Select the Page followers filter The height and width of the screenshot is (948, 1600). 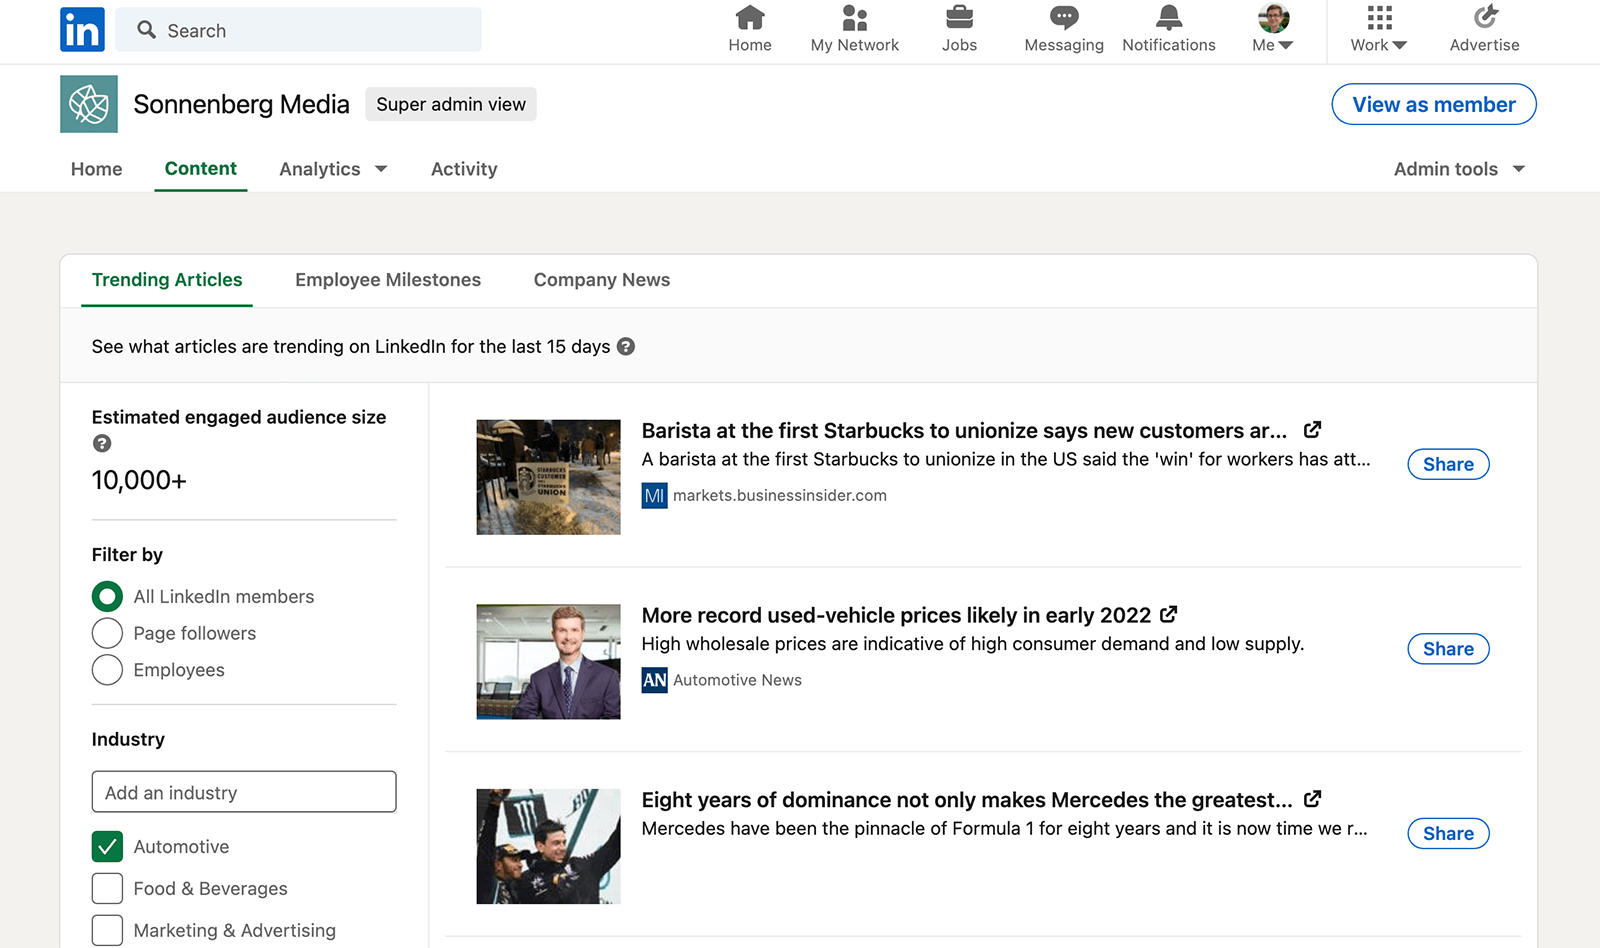pyautogui.click(x=107, y=633)
